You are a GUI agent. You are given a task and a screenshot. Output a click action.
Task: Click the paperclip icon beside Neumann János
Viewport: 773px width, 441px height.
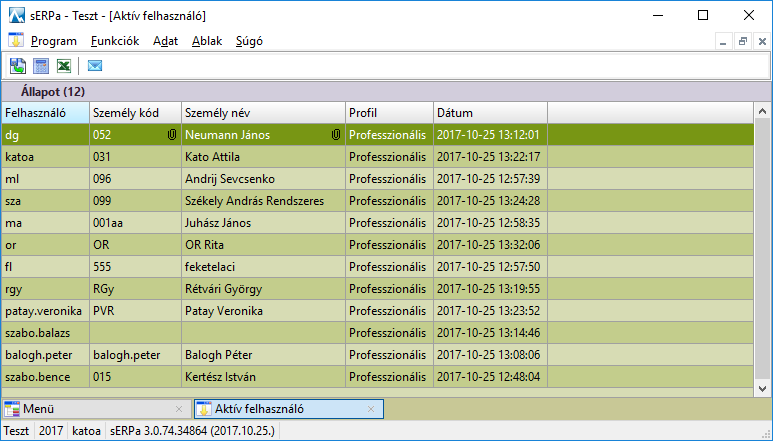tap(336, 135)
